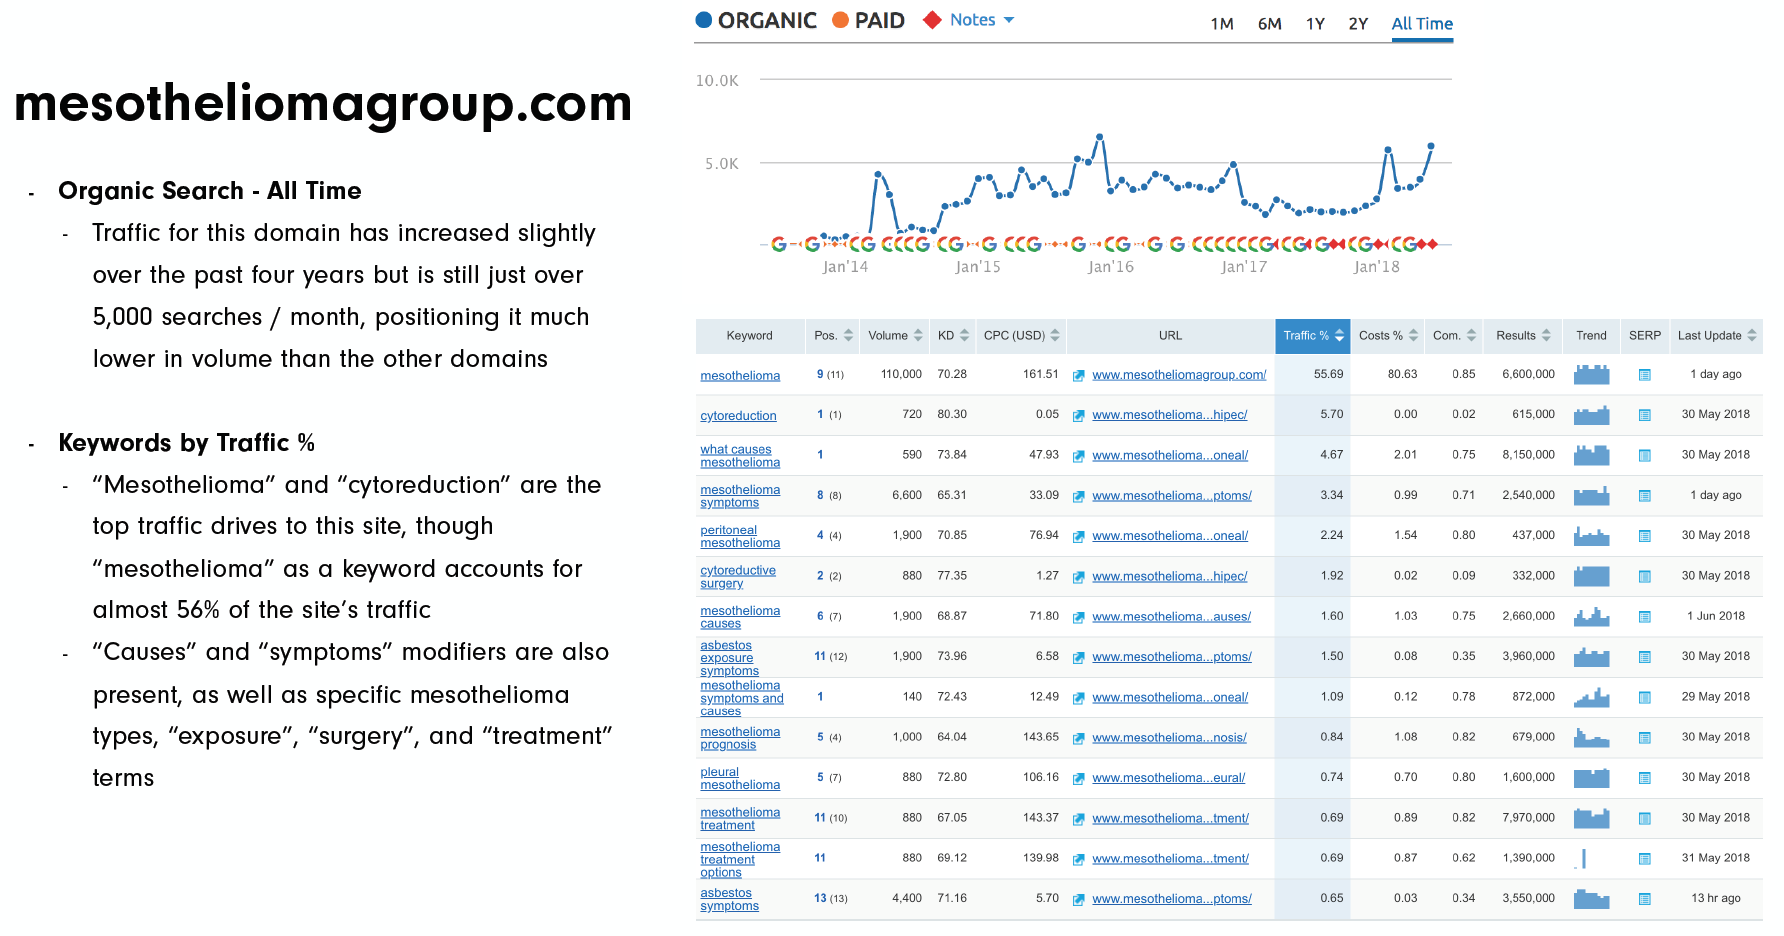This screenshot has height=936, width=1784.
Task: View SERP snapshot for asbestos symptoms row
Action: [1644, 899]
